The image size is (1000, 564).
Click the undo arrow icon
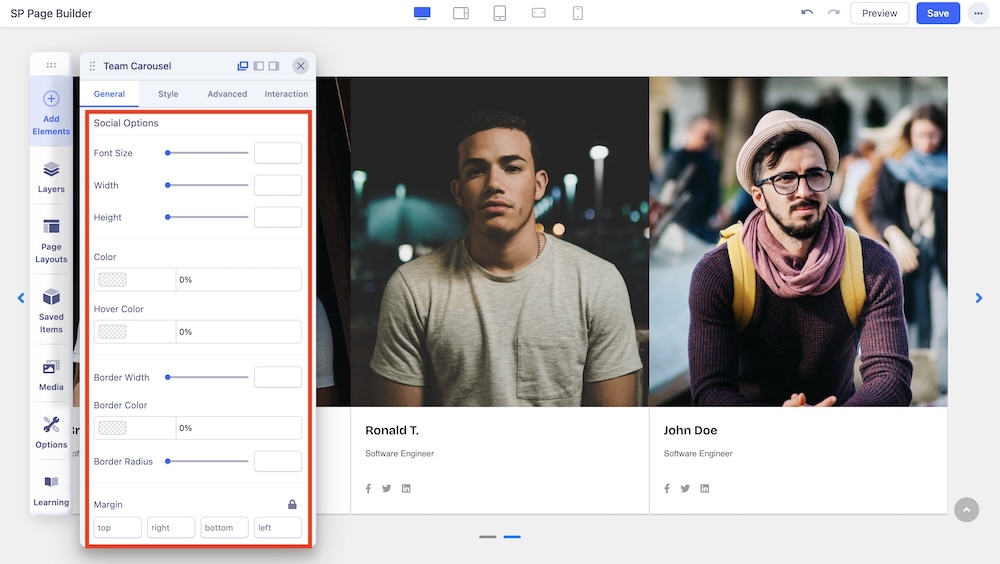pos(807,13)
